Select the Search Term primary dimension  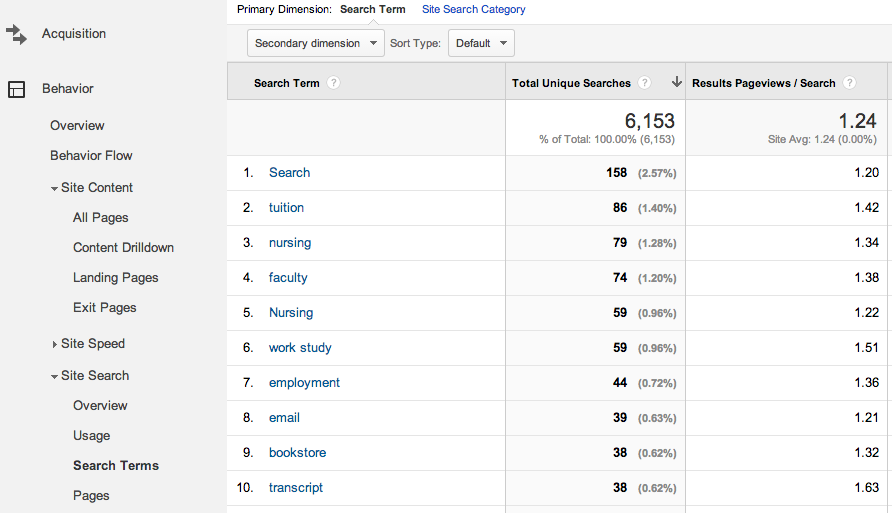tap(372, 9)
